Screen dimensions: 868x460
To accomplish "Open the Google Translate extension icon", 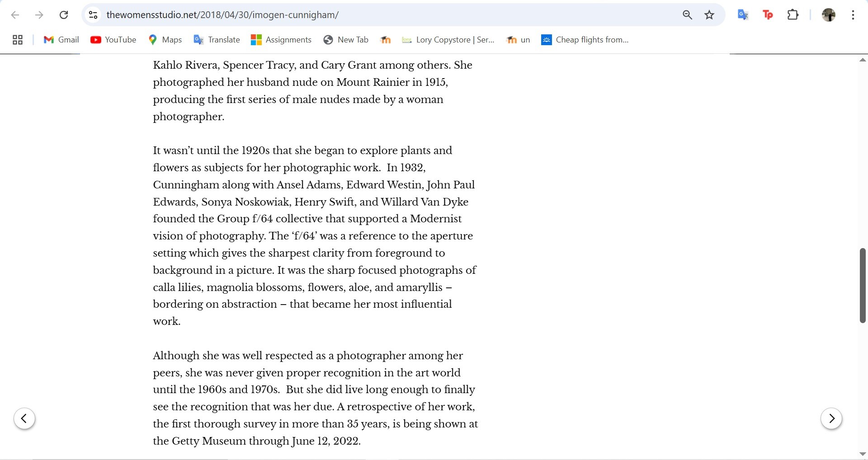I will (743, 15).
